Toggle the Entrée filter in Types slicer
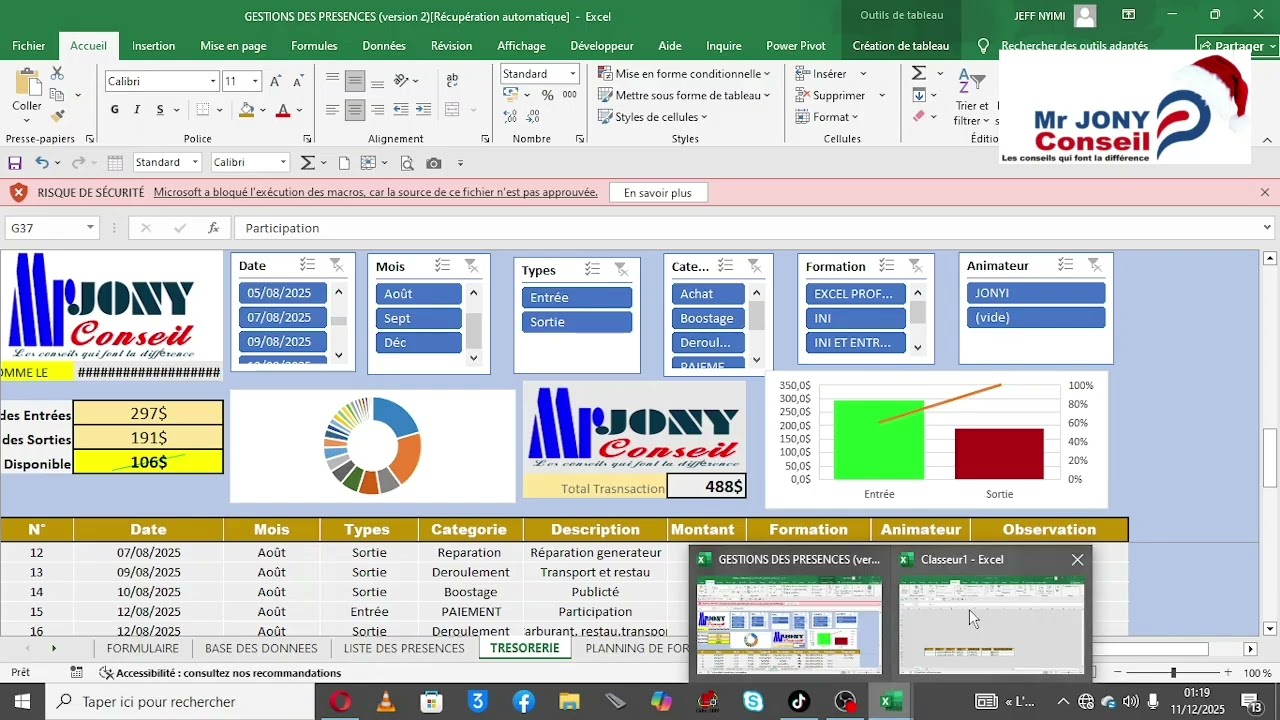This screenshot has height=720, width=1280. [x=577, y=298]
